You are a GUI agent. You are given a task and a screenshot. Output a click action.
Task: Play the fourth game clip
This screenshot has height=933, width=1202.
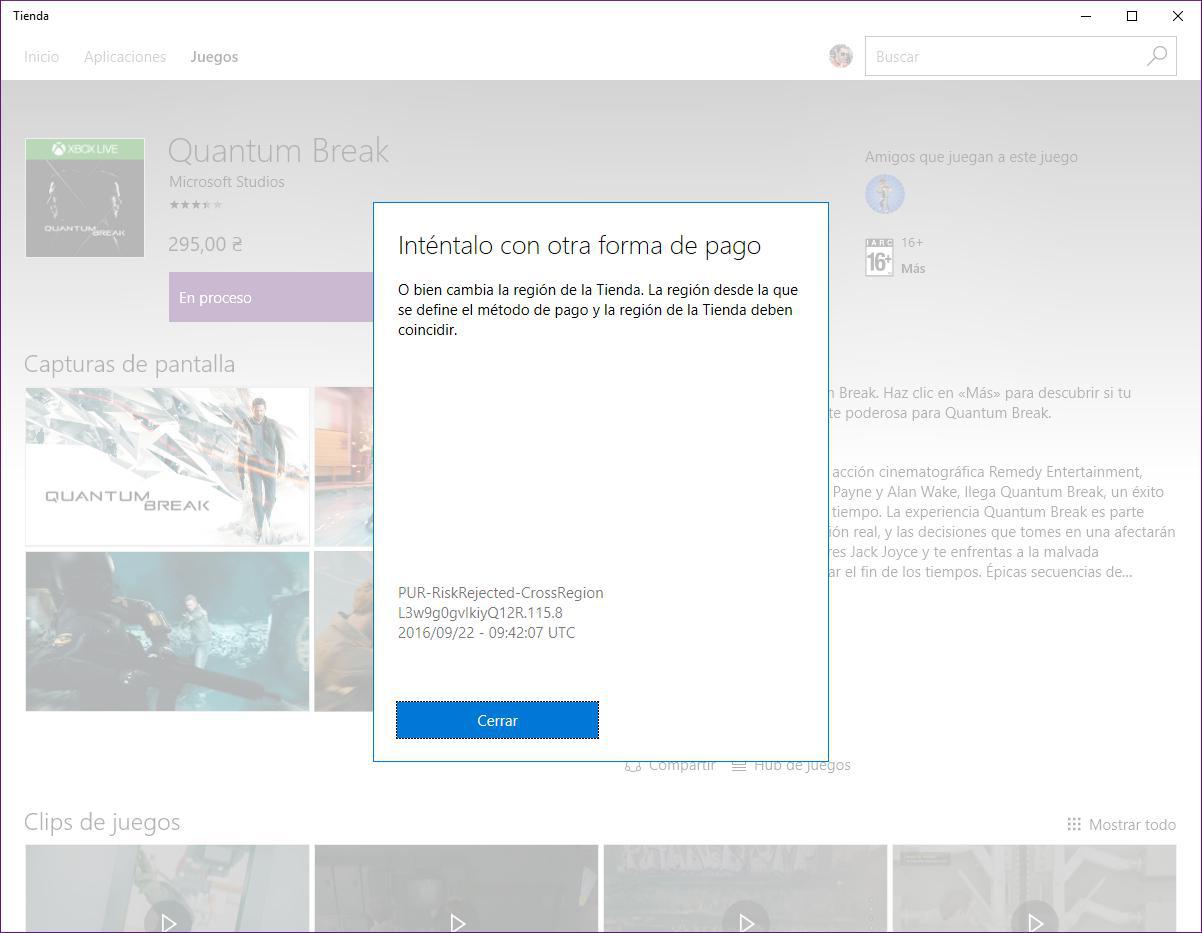pyautogui.click(x=1034, y=920)
